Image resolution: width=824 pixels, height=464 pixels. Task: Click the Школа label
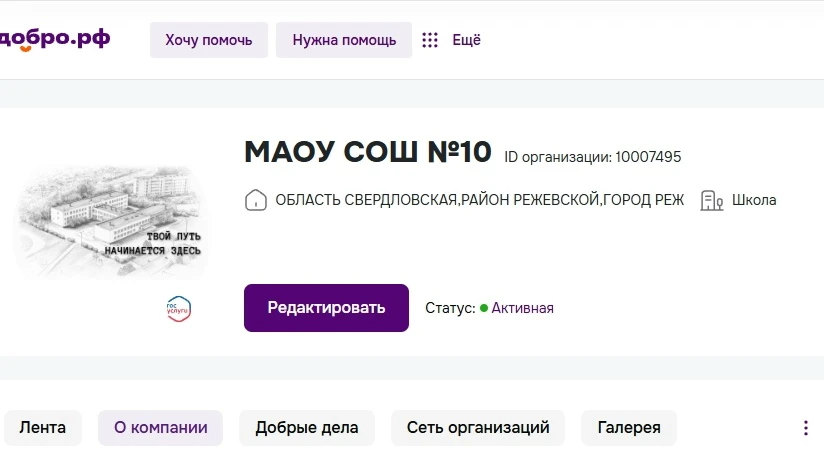[x=754, y=200]
